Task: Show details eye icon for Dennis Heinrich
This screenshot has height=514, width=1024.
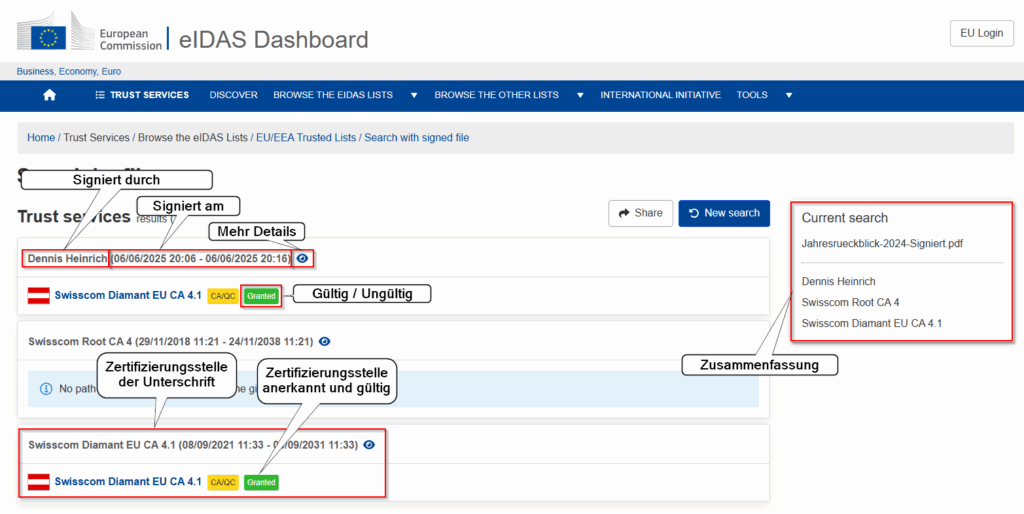Action: [x=302, y=259]
